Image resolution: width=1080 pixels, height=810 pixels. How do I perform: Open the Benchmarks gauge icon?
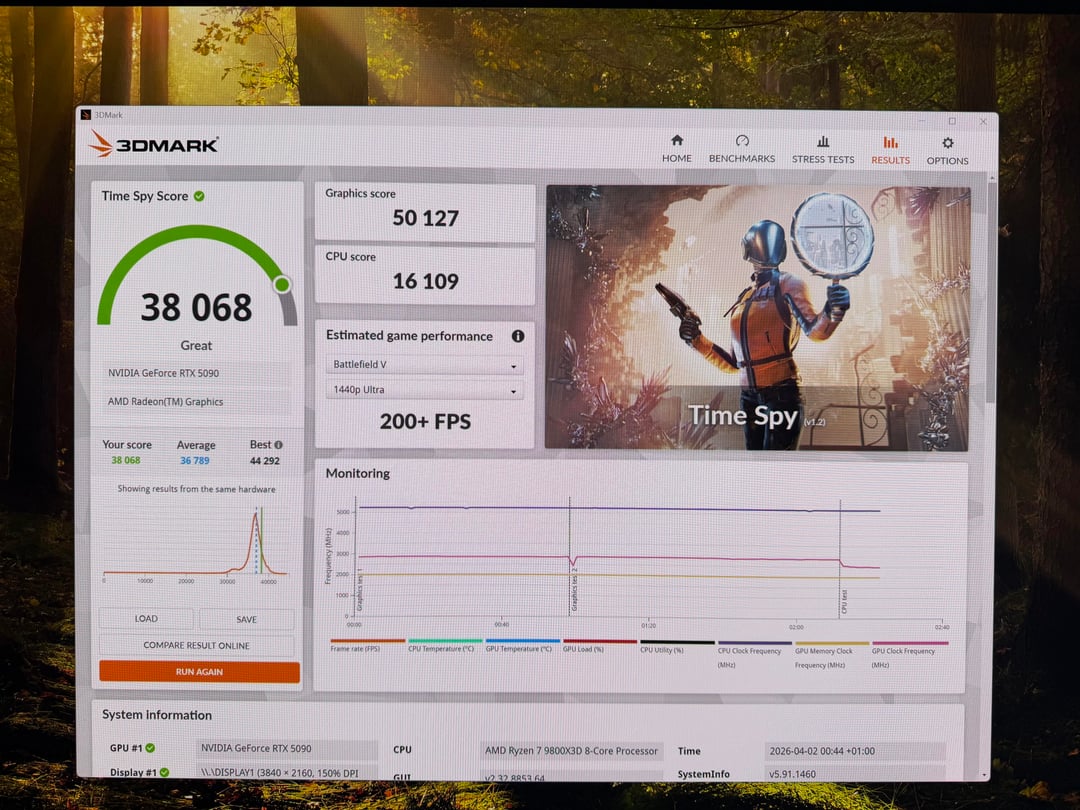pos(742,141)
